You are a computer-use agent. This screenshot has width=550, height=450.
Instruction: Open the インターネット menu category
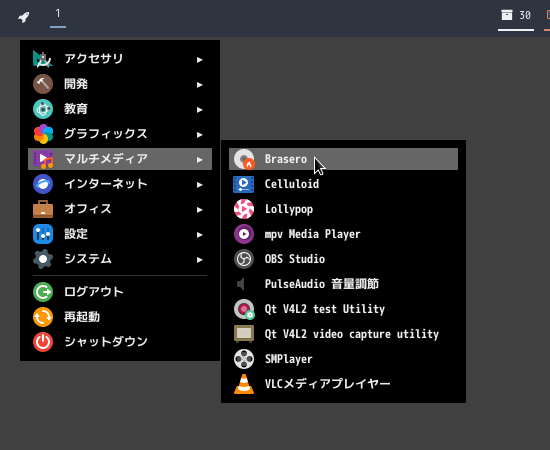(120, 184)
